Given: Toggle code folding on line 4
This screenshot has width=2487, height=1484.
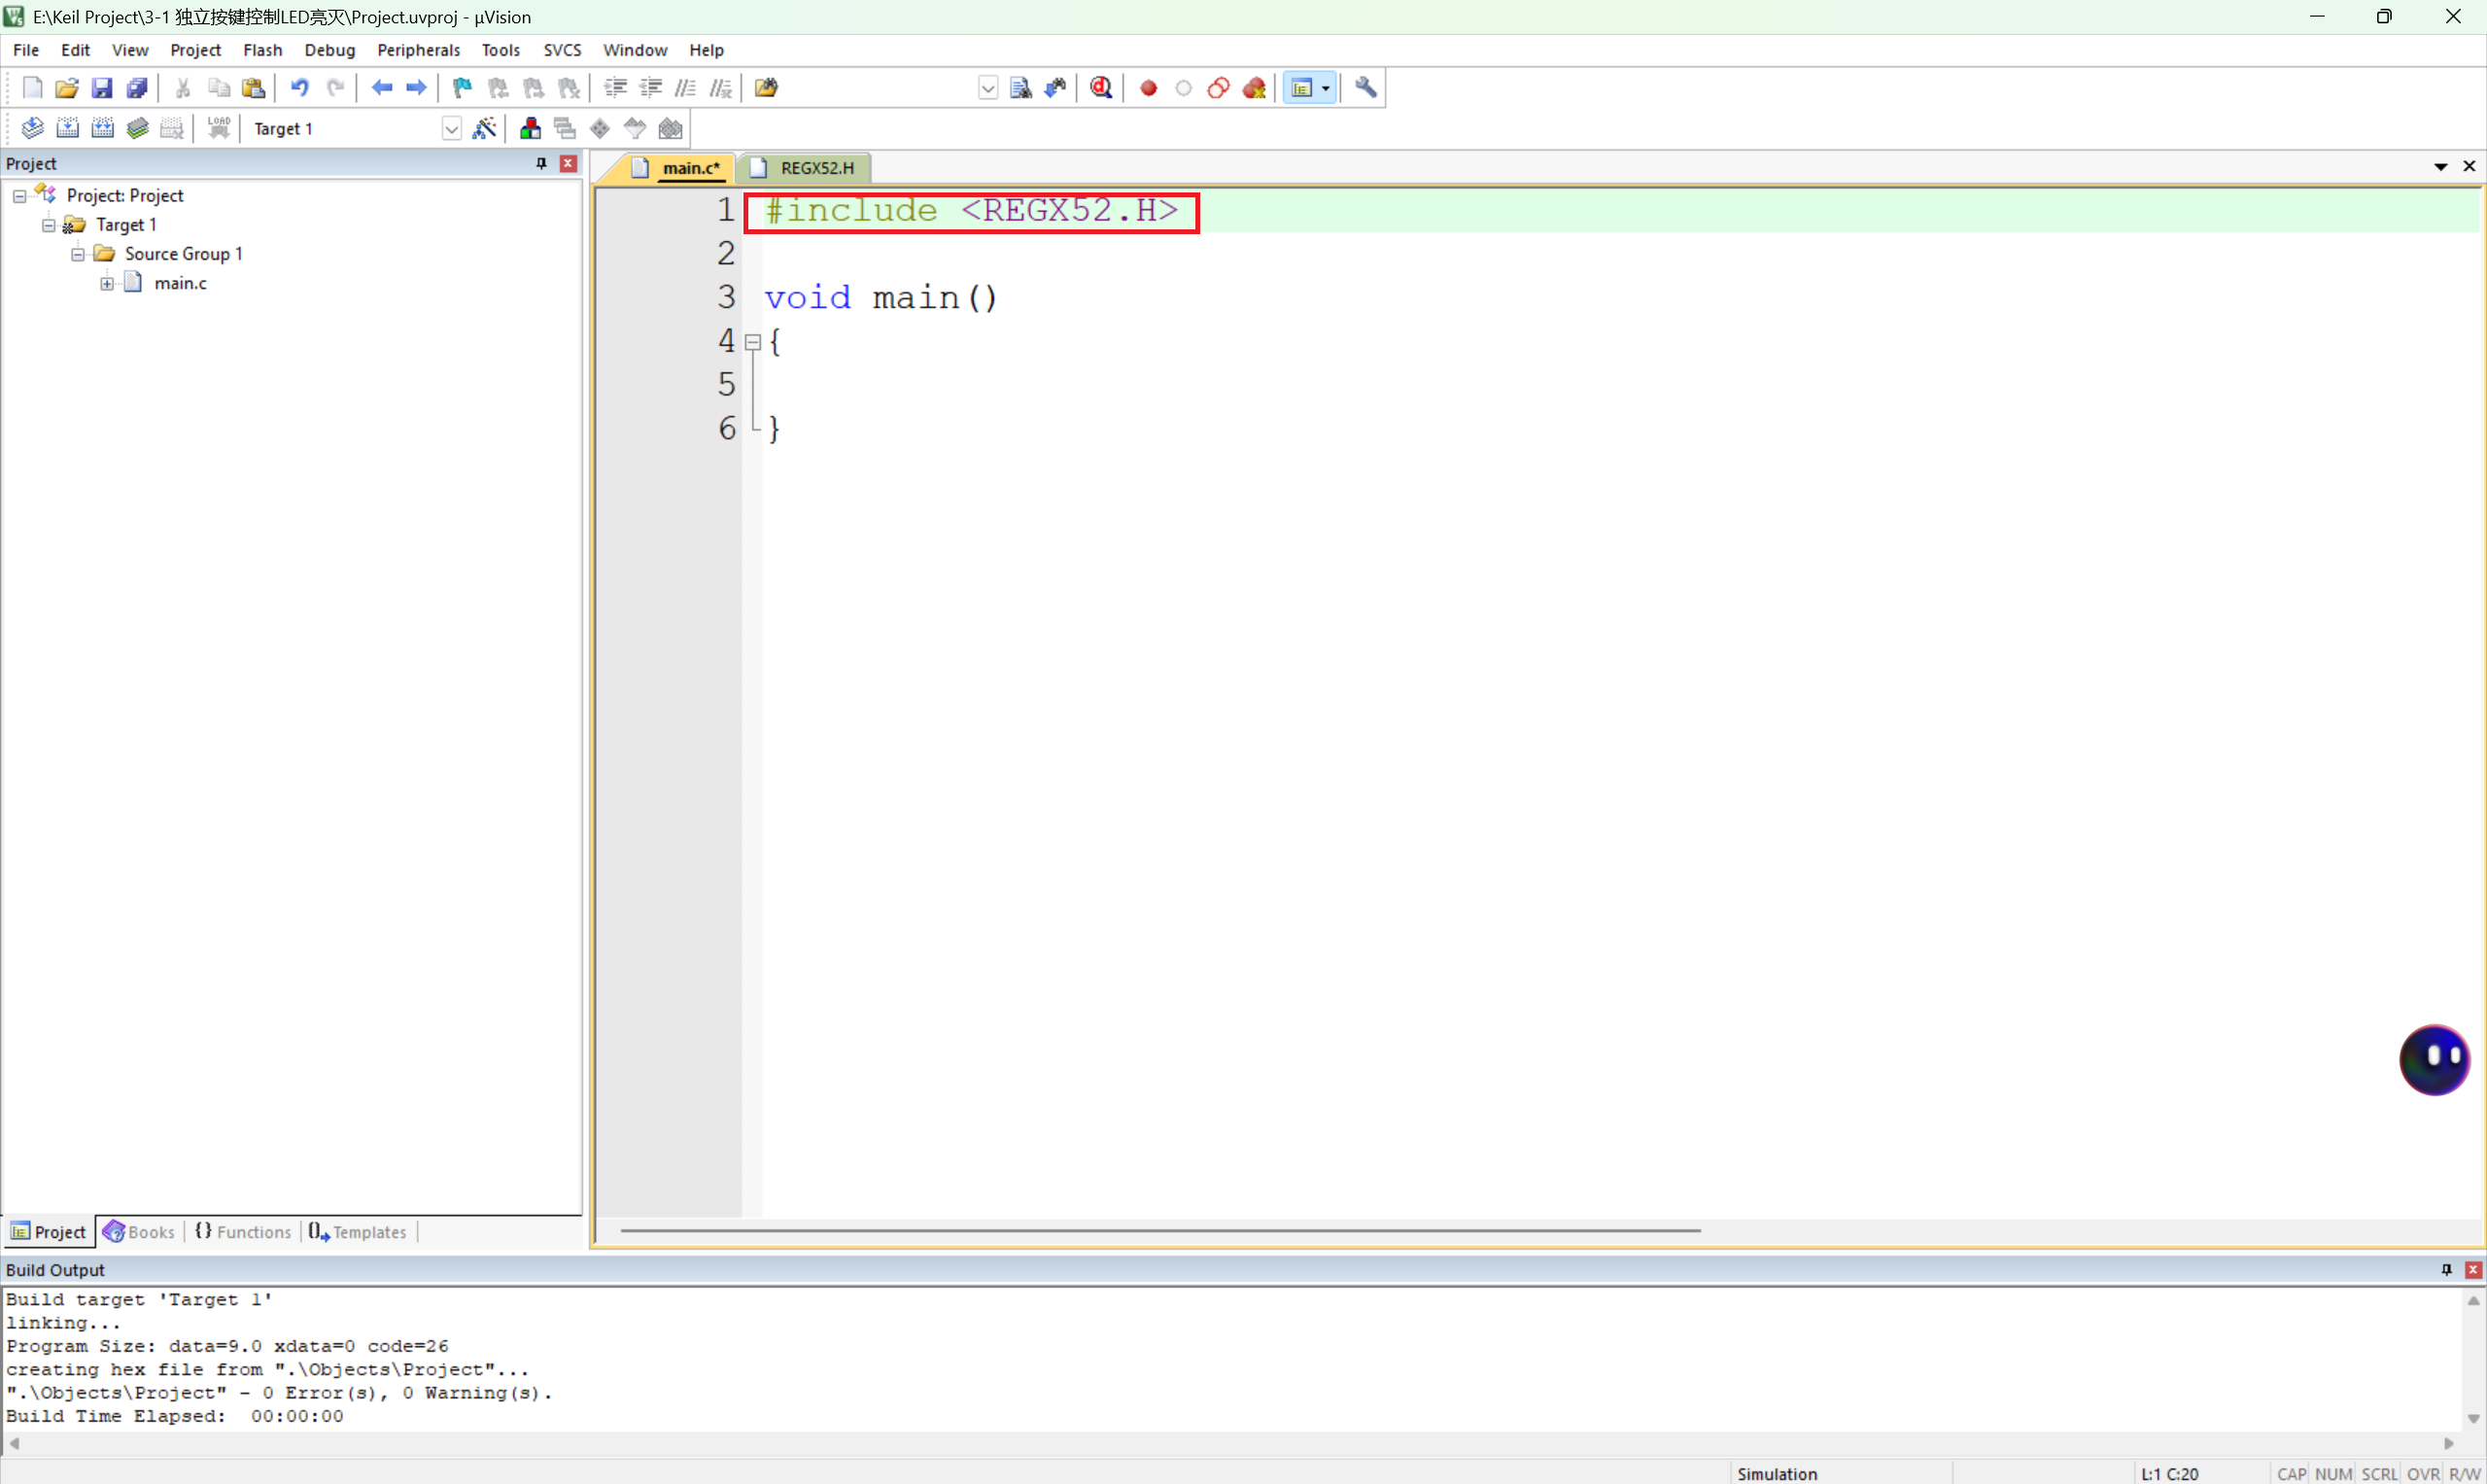Looking at the screenshot, I should click(753, 342).
